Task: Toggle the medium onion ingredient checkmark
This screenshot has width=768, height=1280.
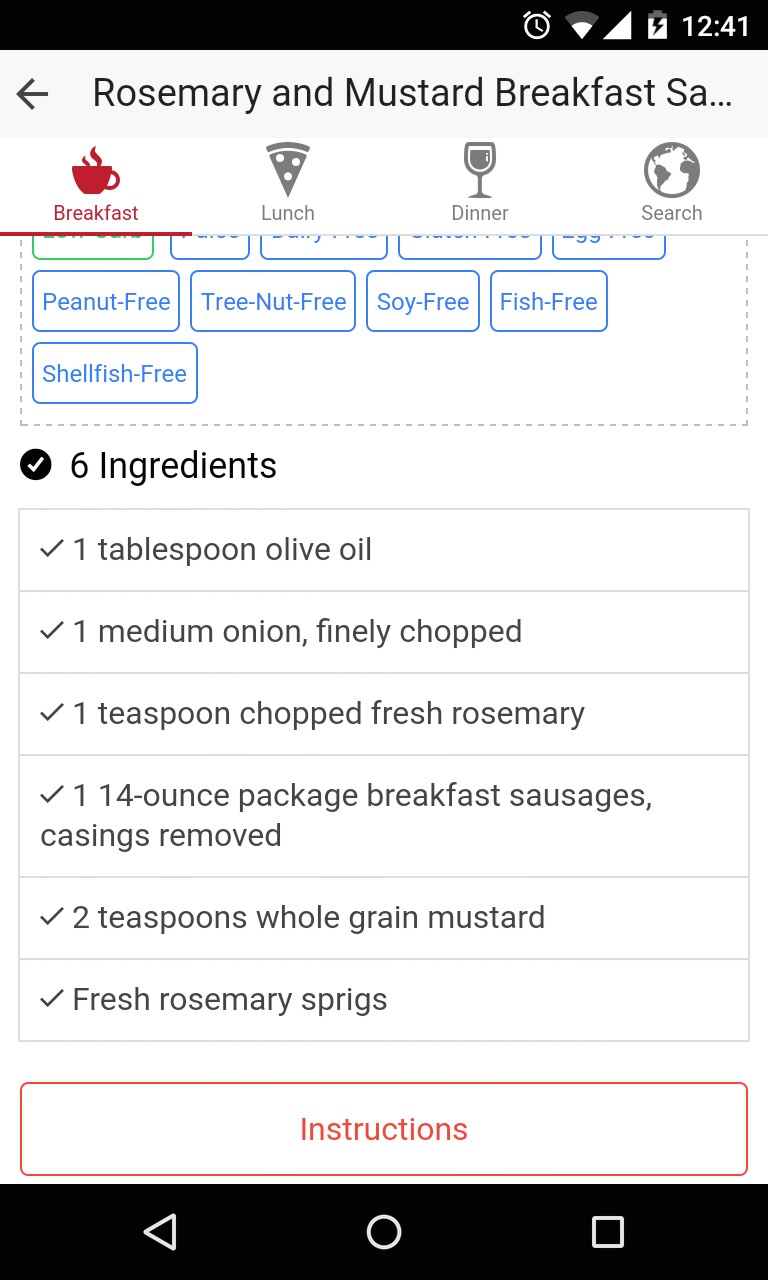Action: pyautogui.click(x=52, y=631)
